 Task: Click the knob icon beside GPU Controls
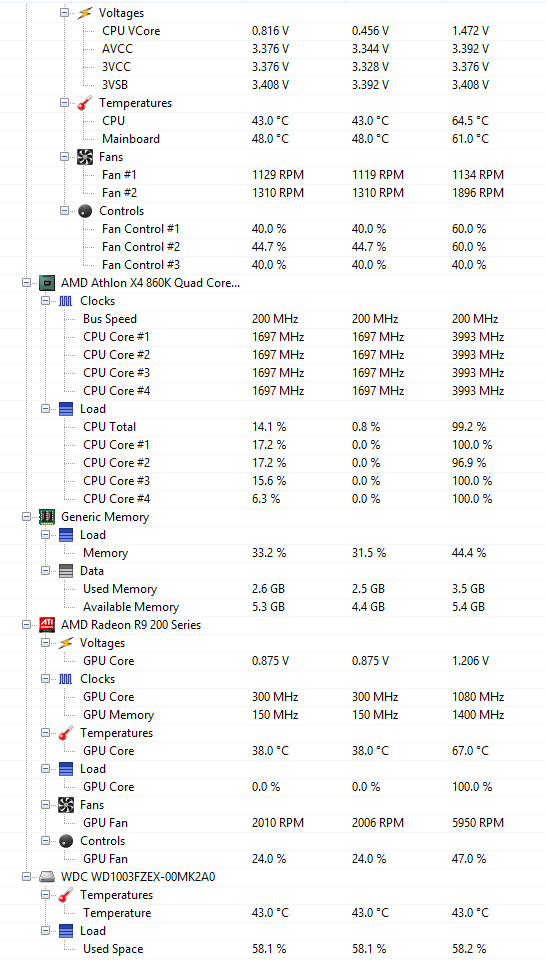(x=66, y=841)
